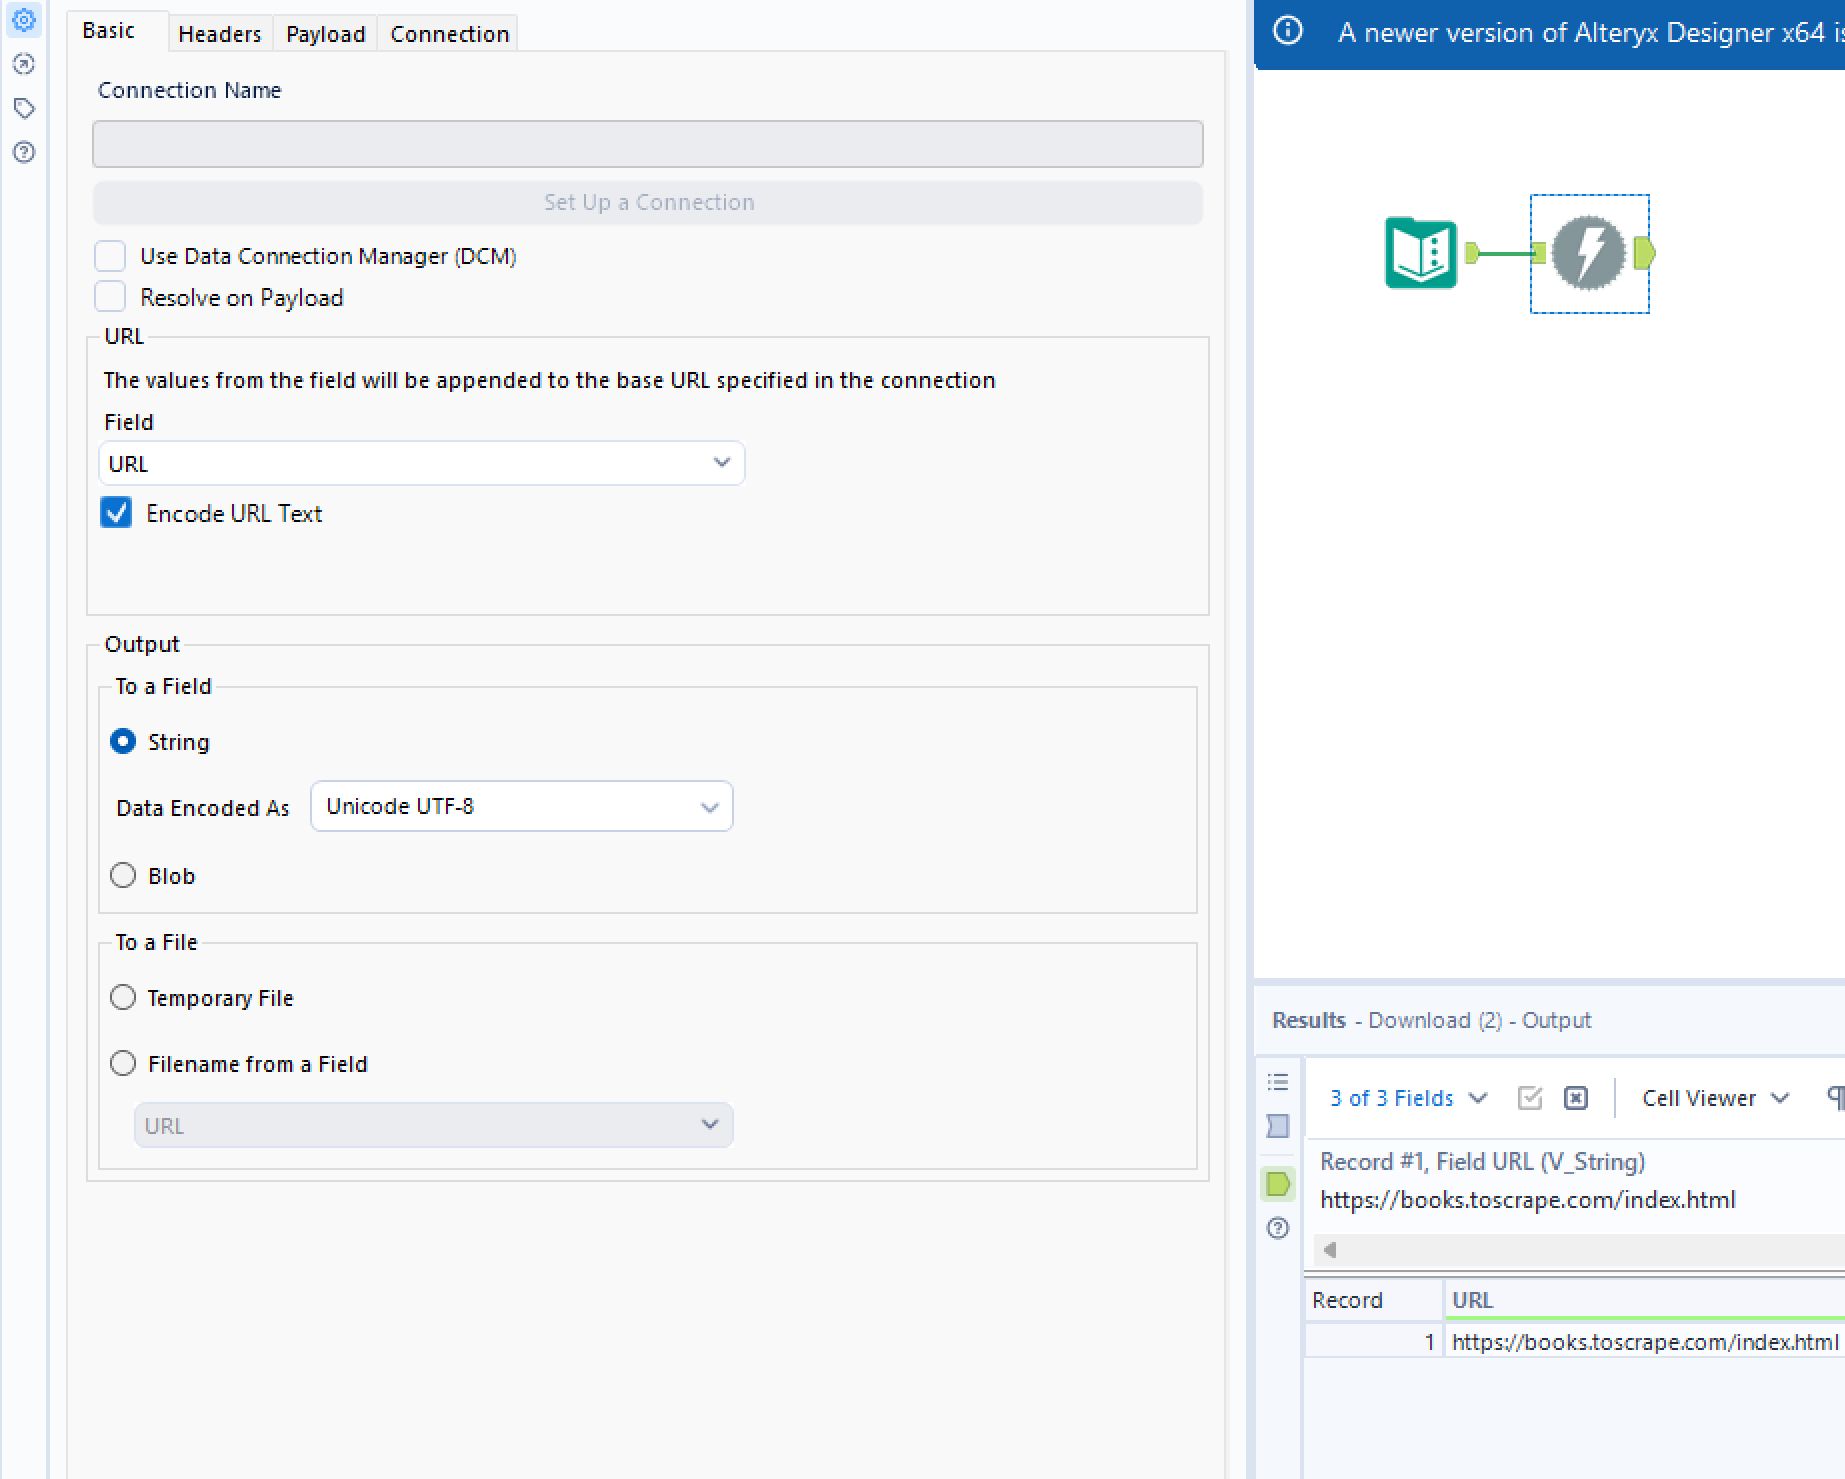The height and width of the screenshot is (1479, 1845).
Task: Switch to the Connection tab
Action: coord(450,34)
